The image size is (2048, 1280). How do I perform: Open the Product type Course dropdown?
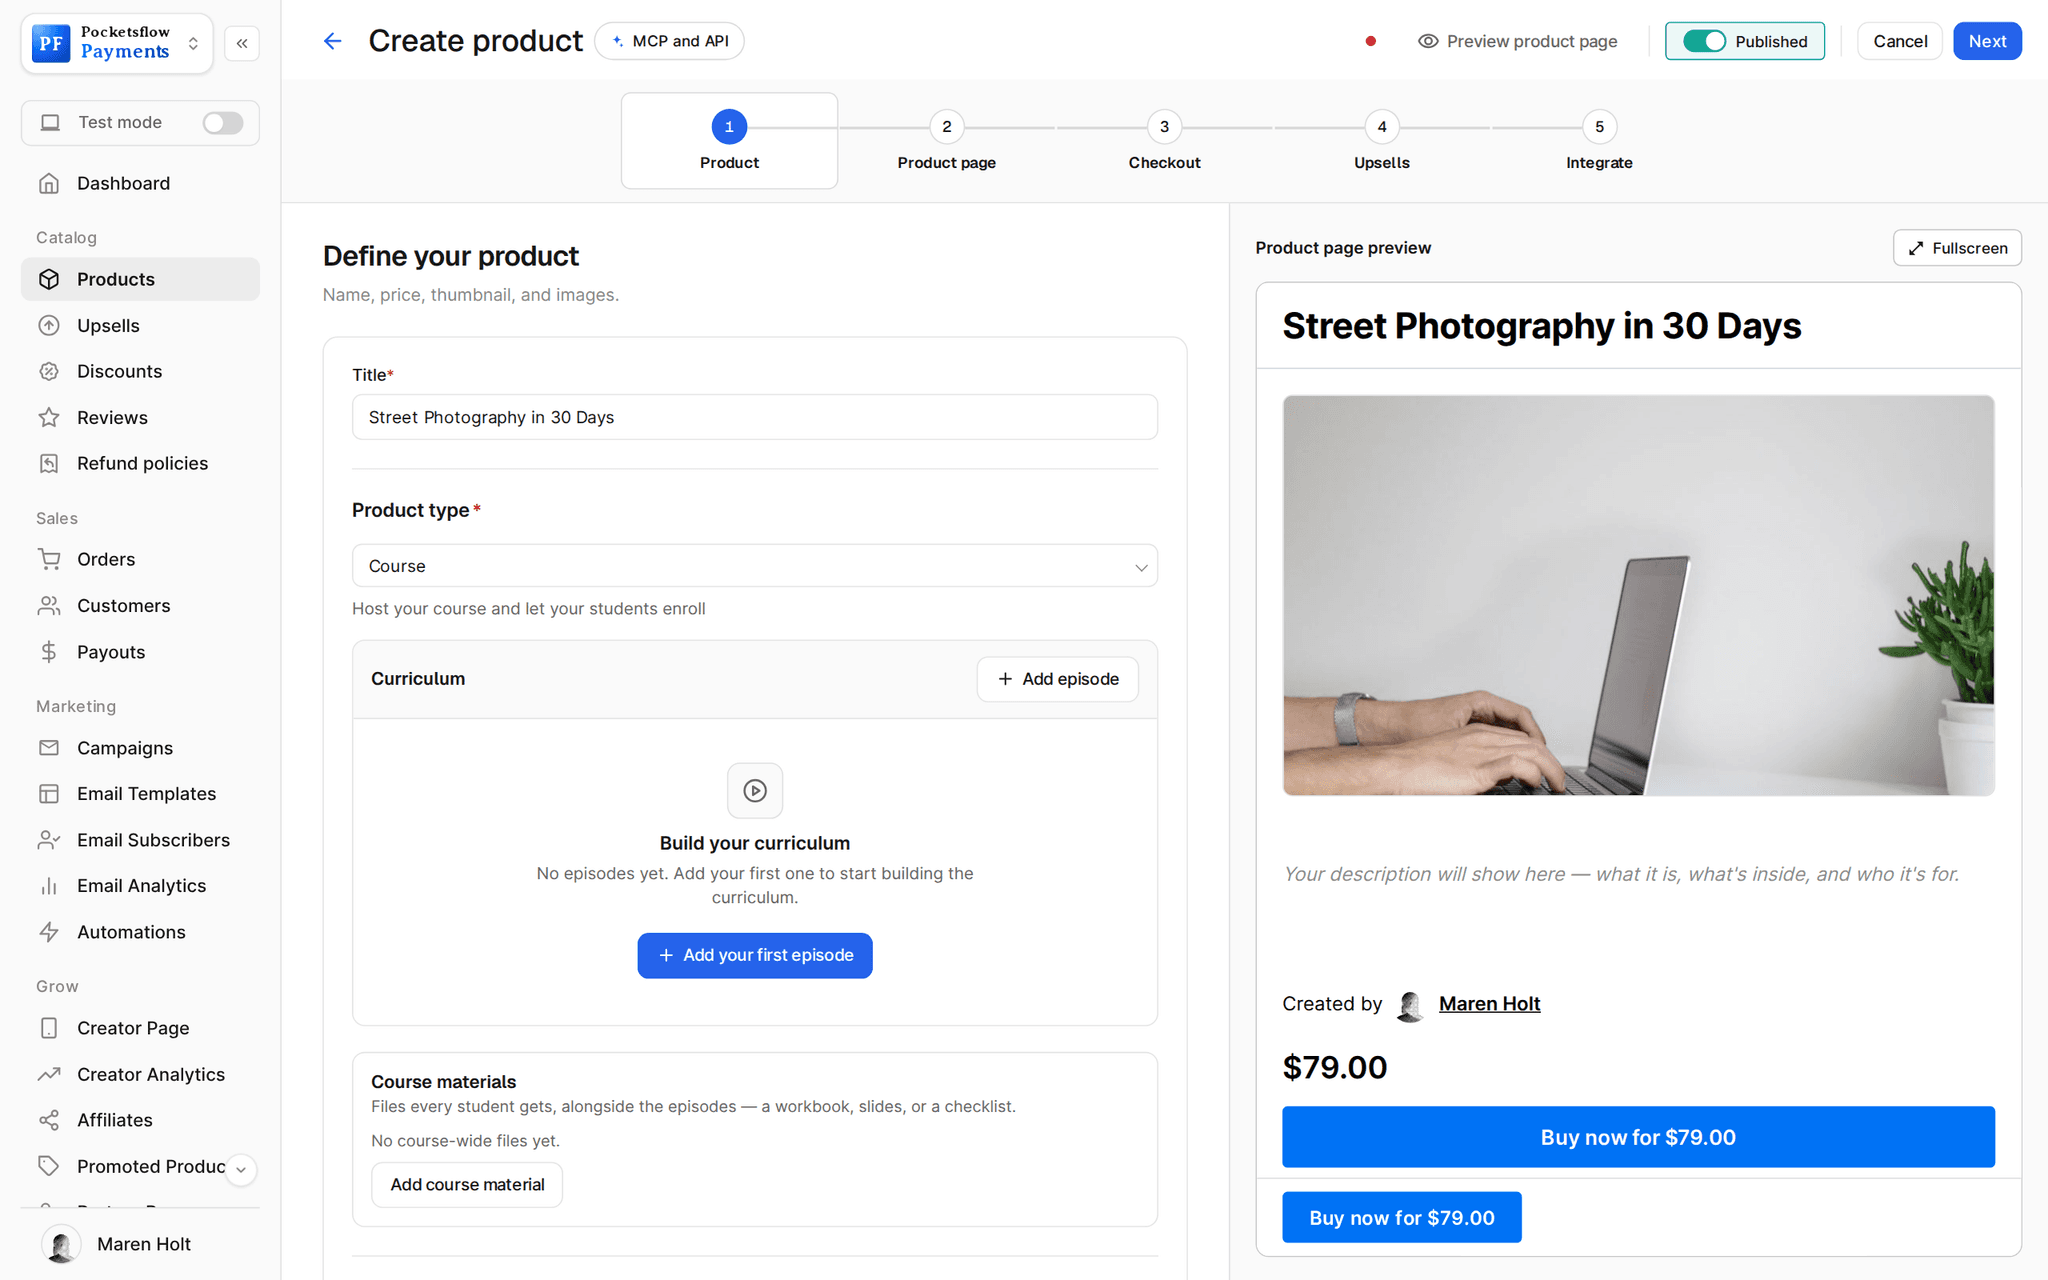tap(754, 566)
